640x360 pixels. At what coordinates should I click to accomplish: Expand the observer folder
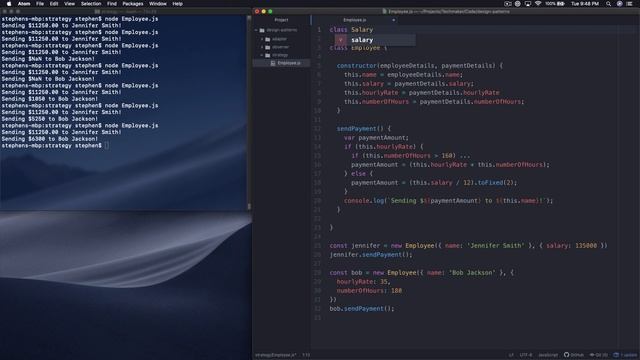262,47
